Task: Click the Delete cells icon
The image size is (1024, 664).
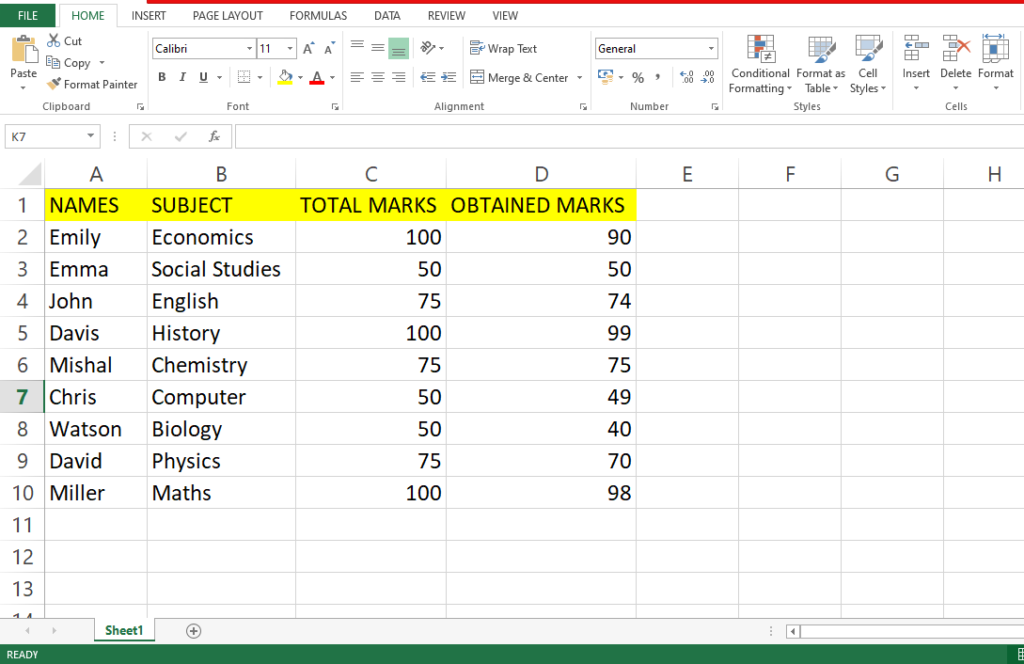Action: tap(955, 49)
